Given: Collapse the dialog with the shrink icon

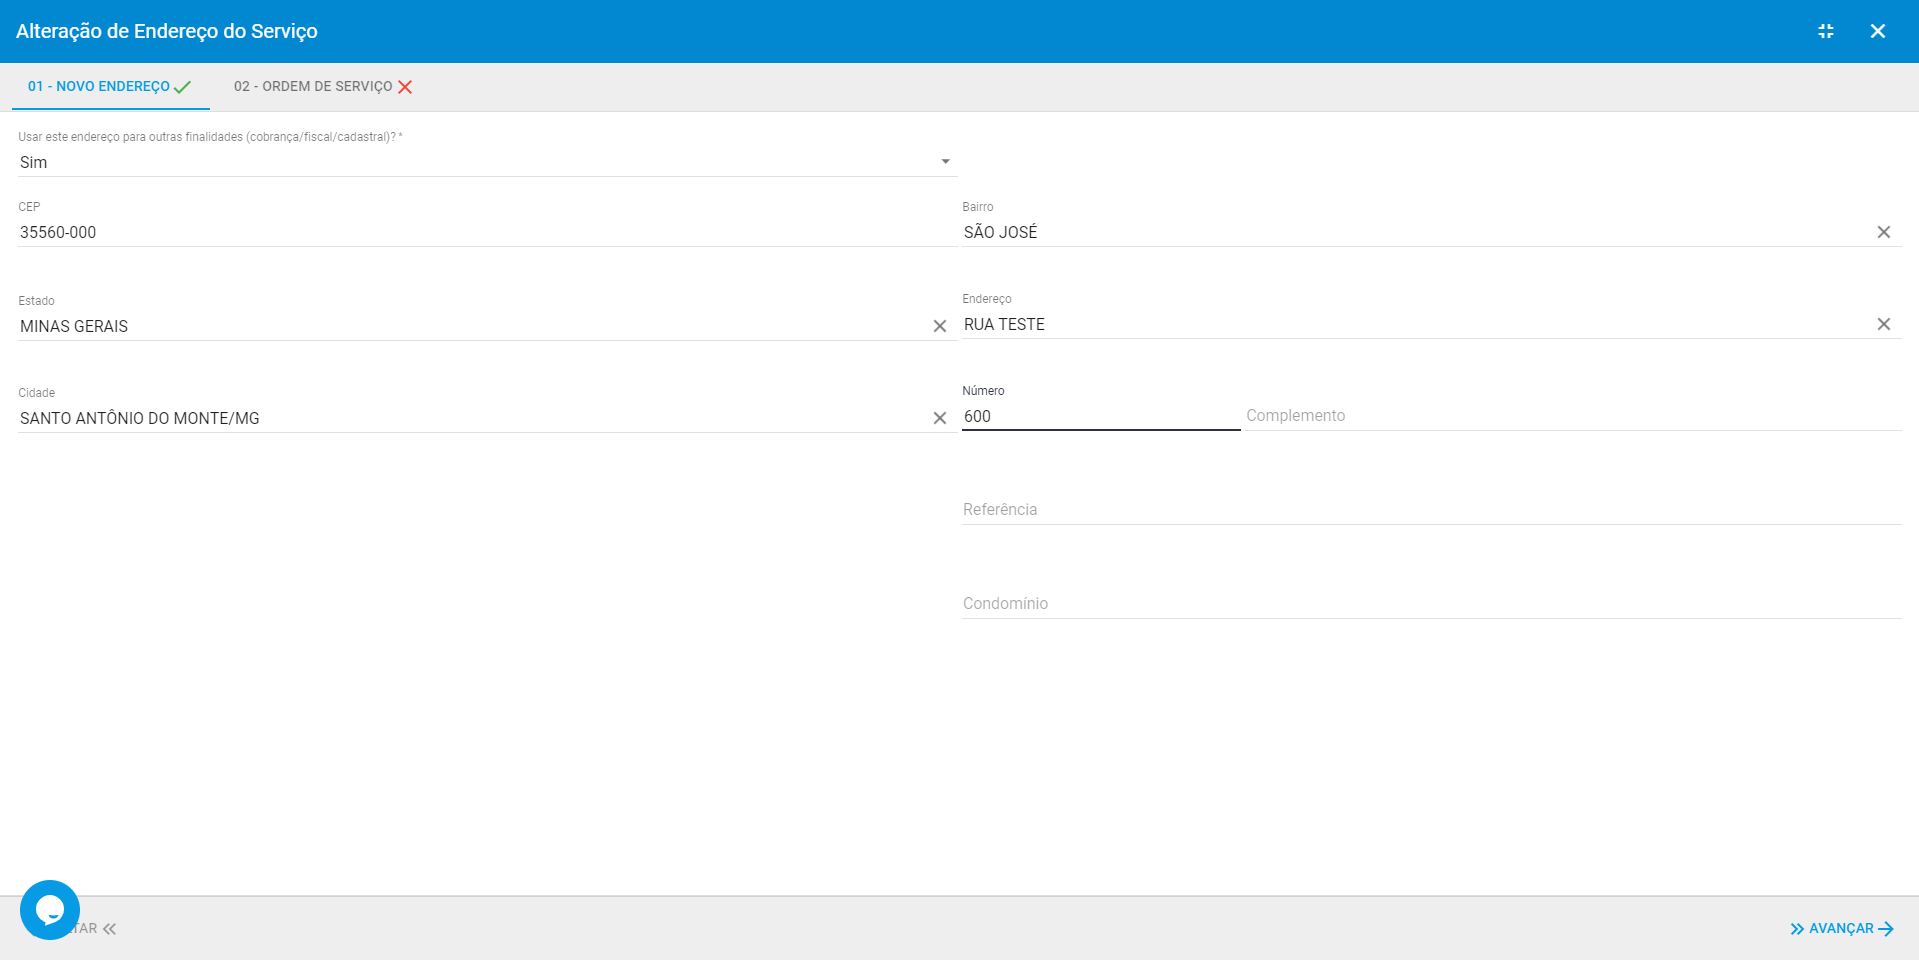Looking at the screenshot, I should (1826, 31).
